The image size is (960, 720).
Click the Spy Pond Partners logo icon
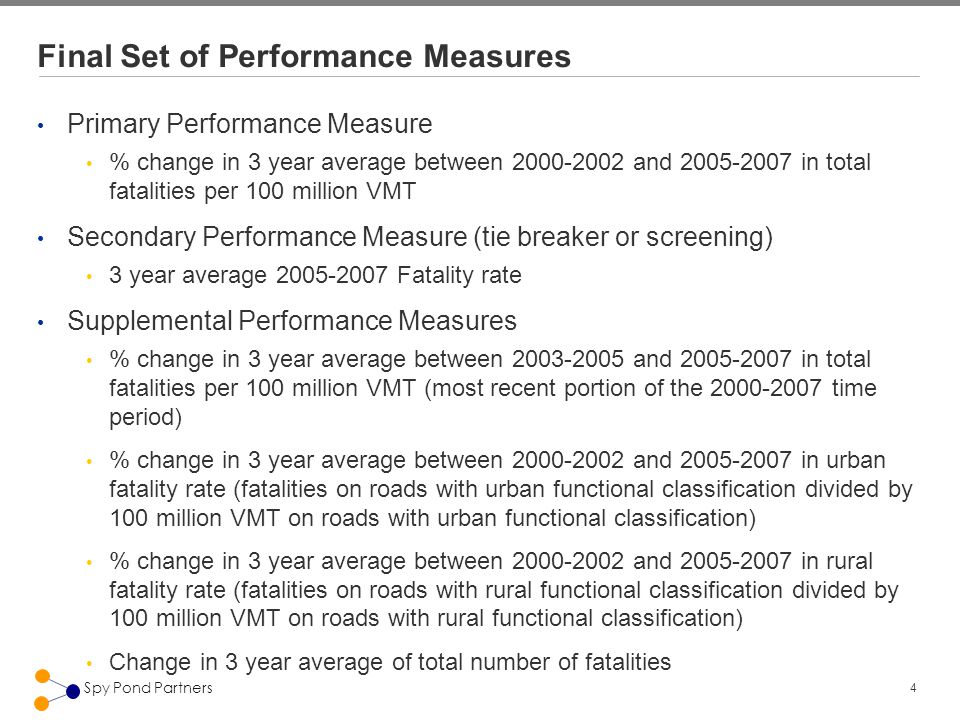tap(58, 690)
